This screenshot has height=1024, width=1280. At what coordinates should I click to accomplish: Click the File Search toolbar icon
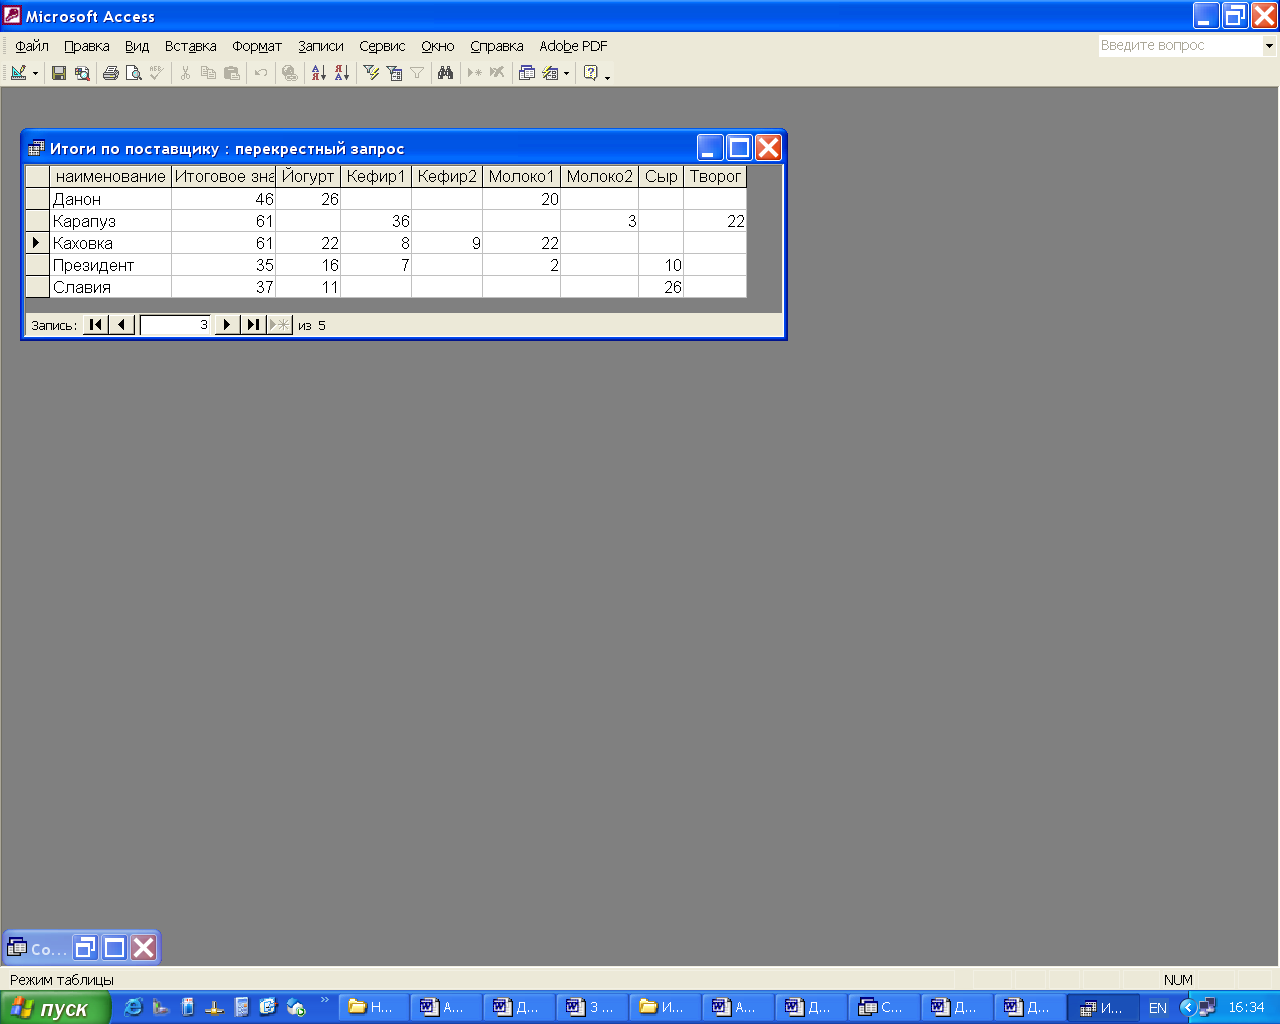coord(82,73)
